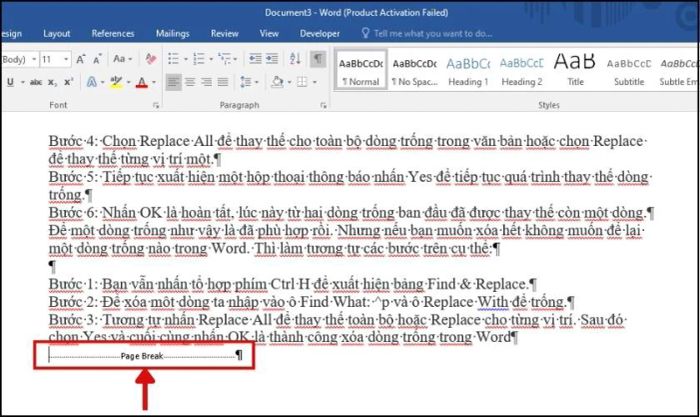The height and width of the screenshot is (417, 700).
Task: Apply the Heading 2 style
Action: tap(521, 71)
